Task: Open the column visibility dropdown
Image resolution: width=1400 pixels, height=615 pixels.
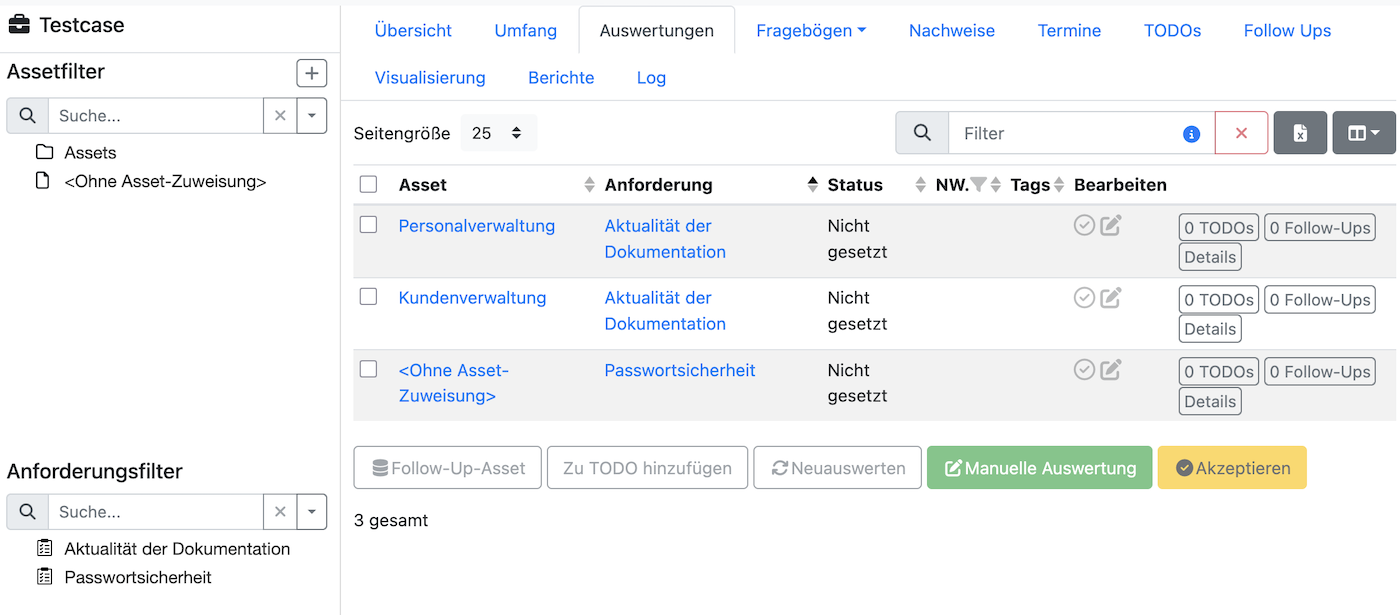Action: tap(1364, 132)
